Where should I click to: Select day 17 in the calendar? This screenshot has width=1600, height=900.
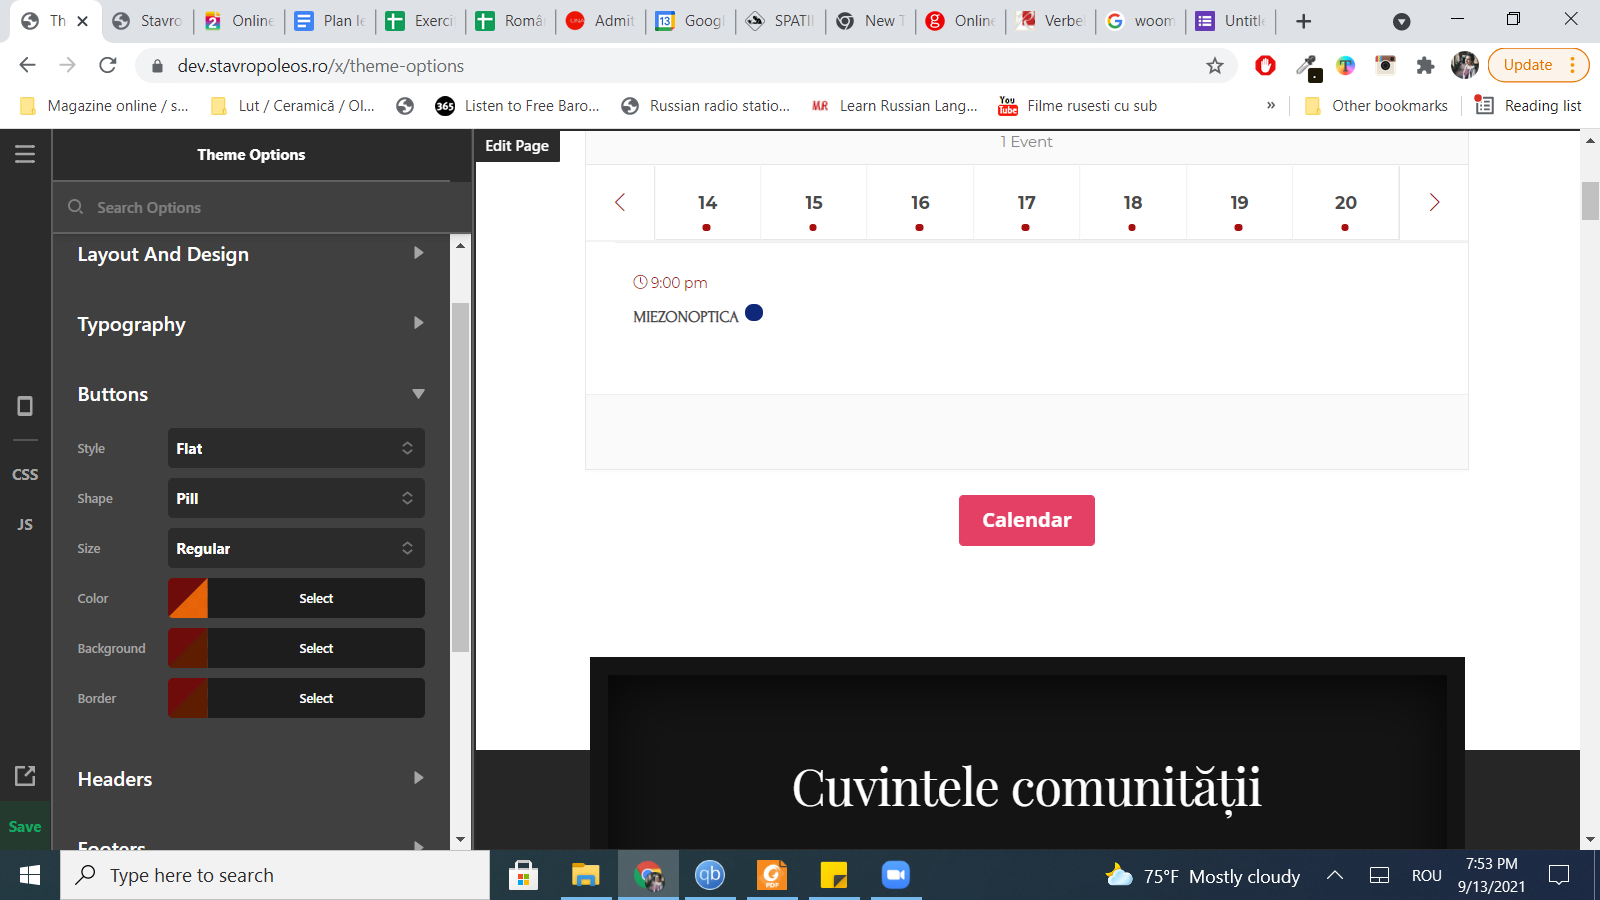click(x=1026, y=204)
